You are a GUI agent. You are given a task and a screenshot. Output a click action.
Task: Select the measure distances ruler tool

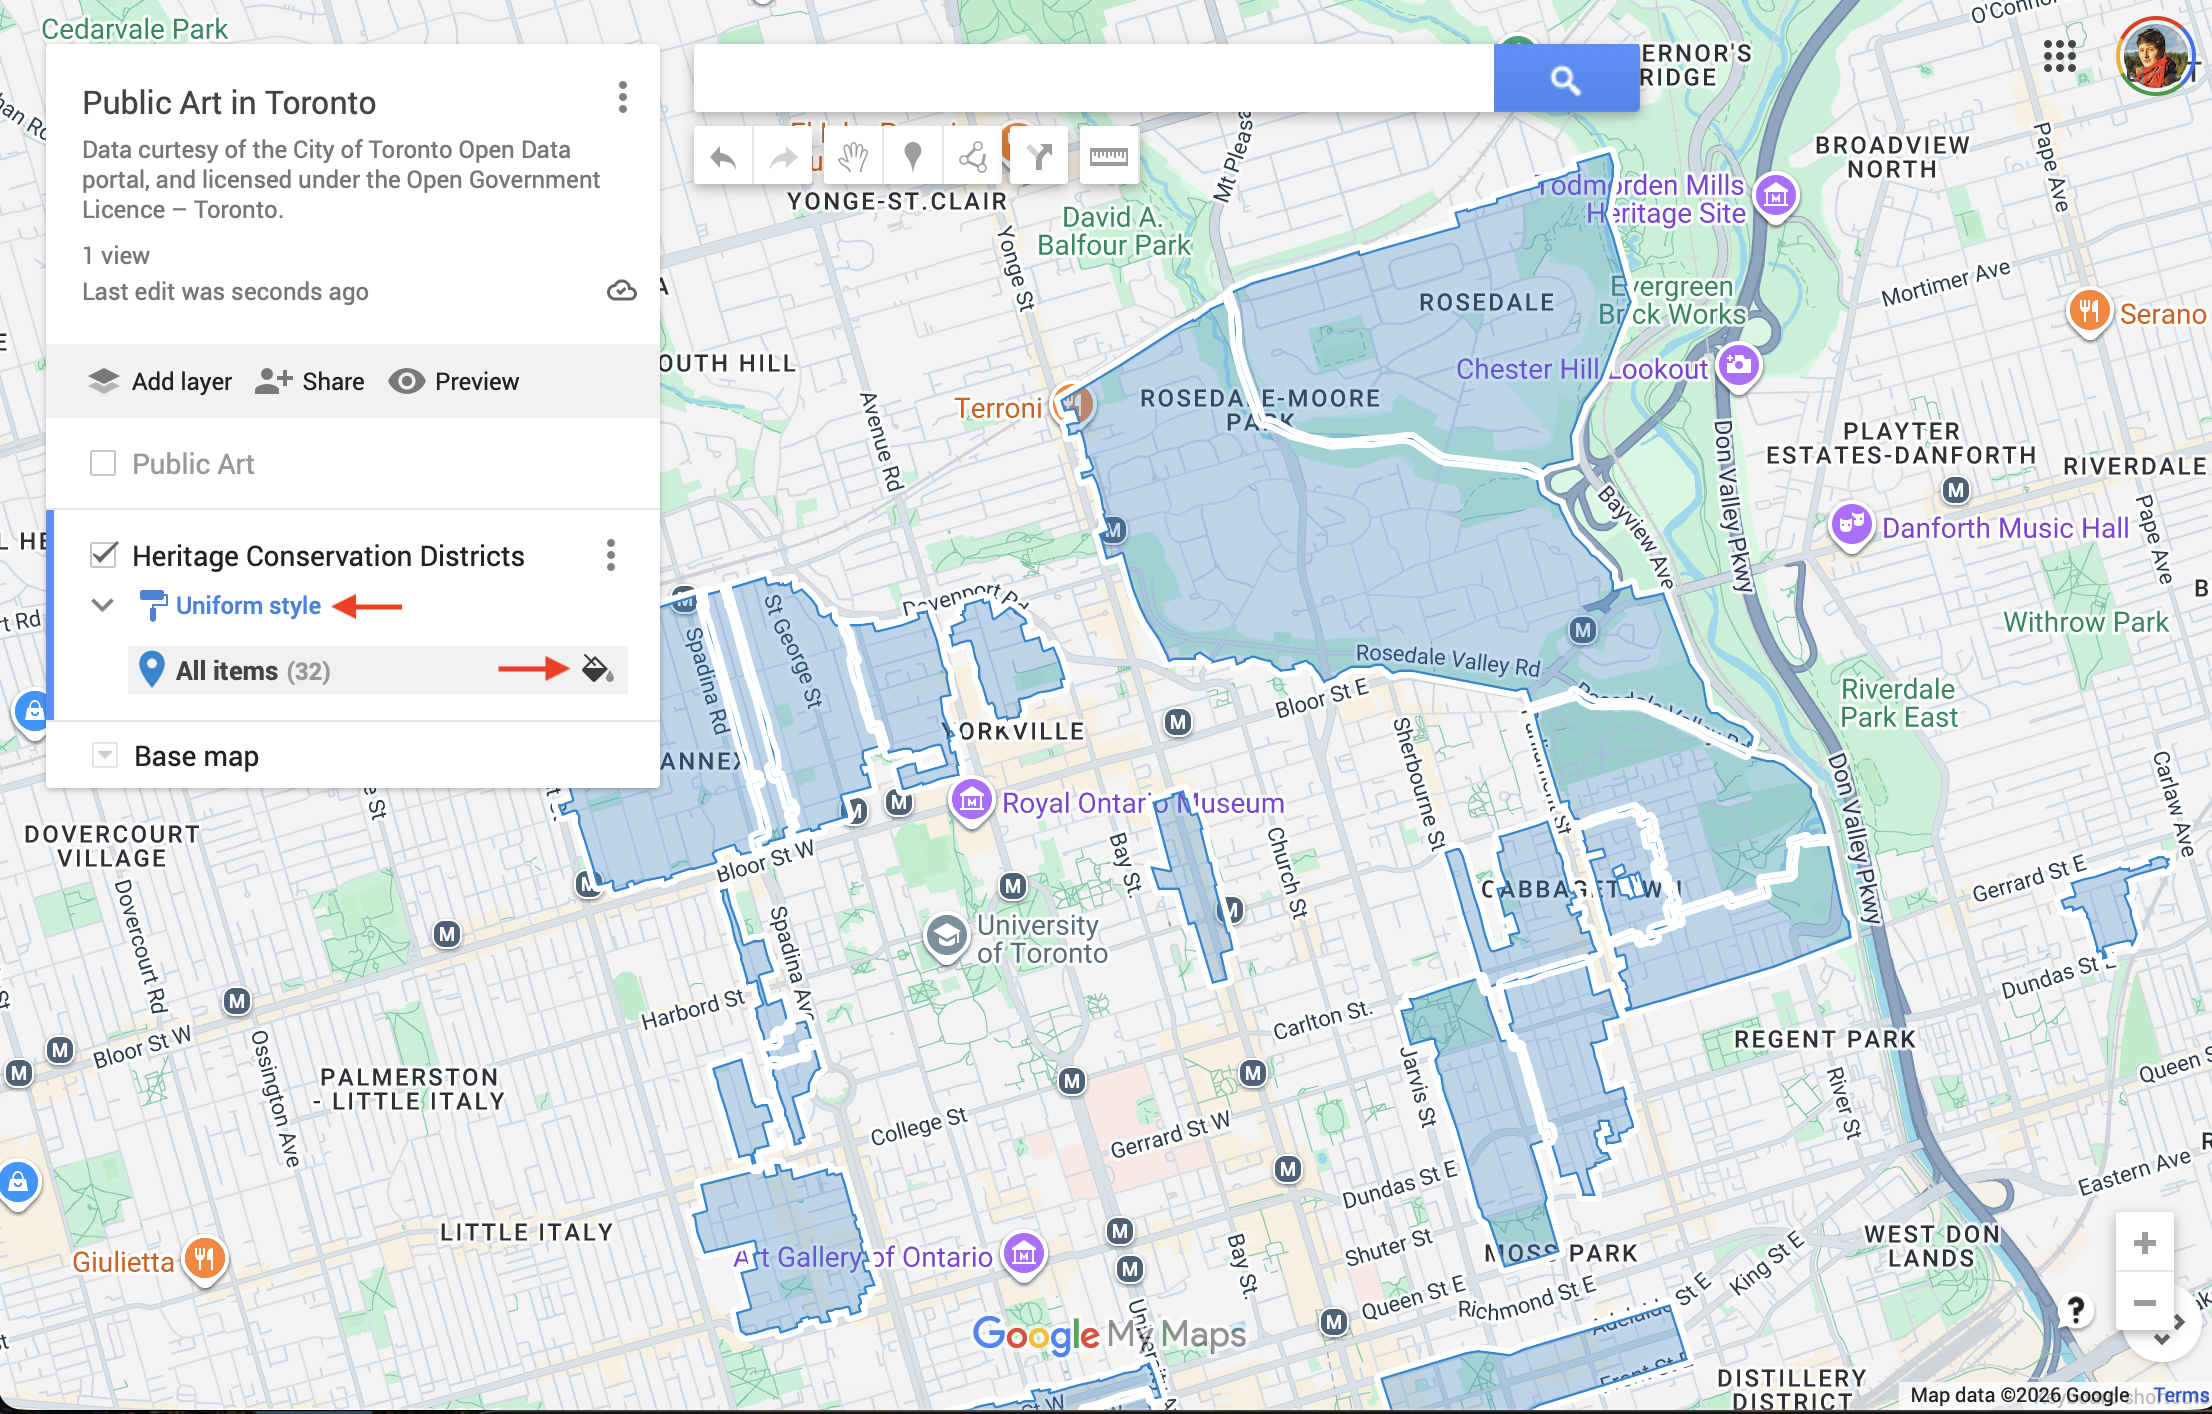(x=1108, y=157)
